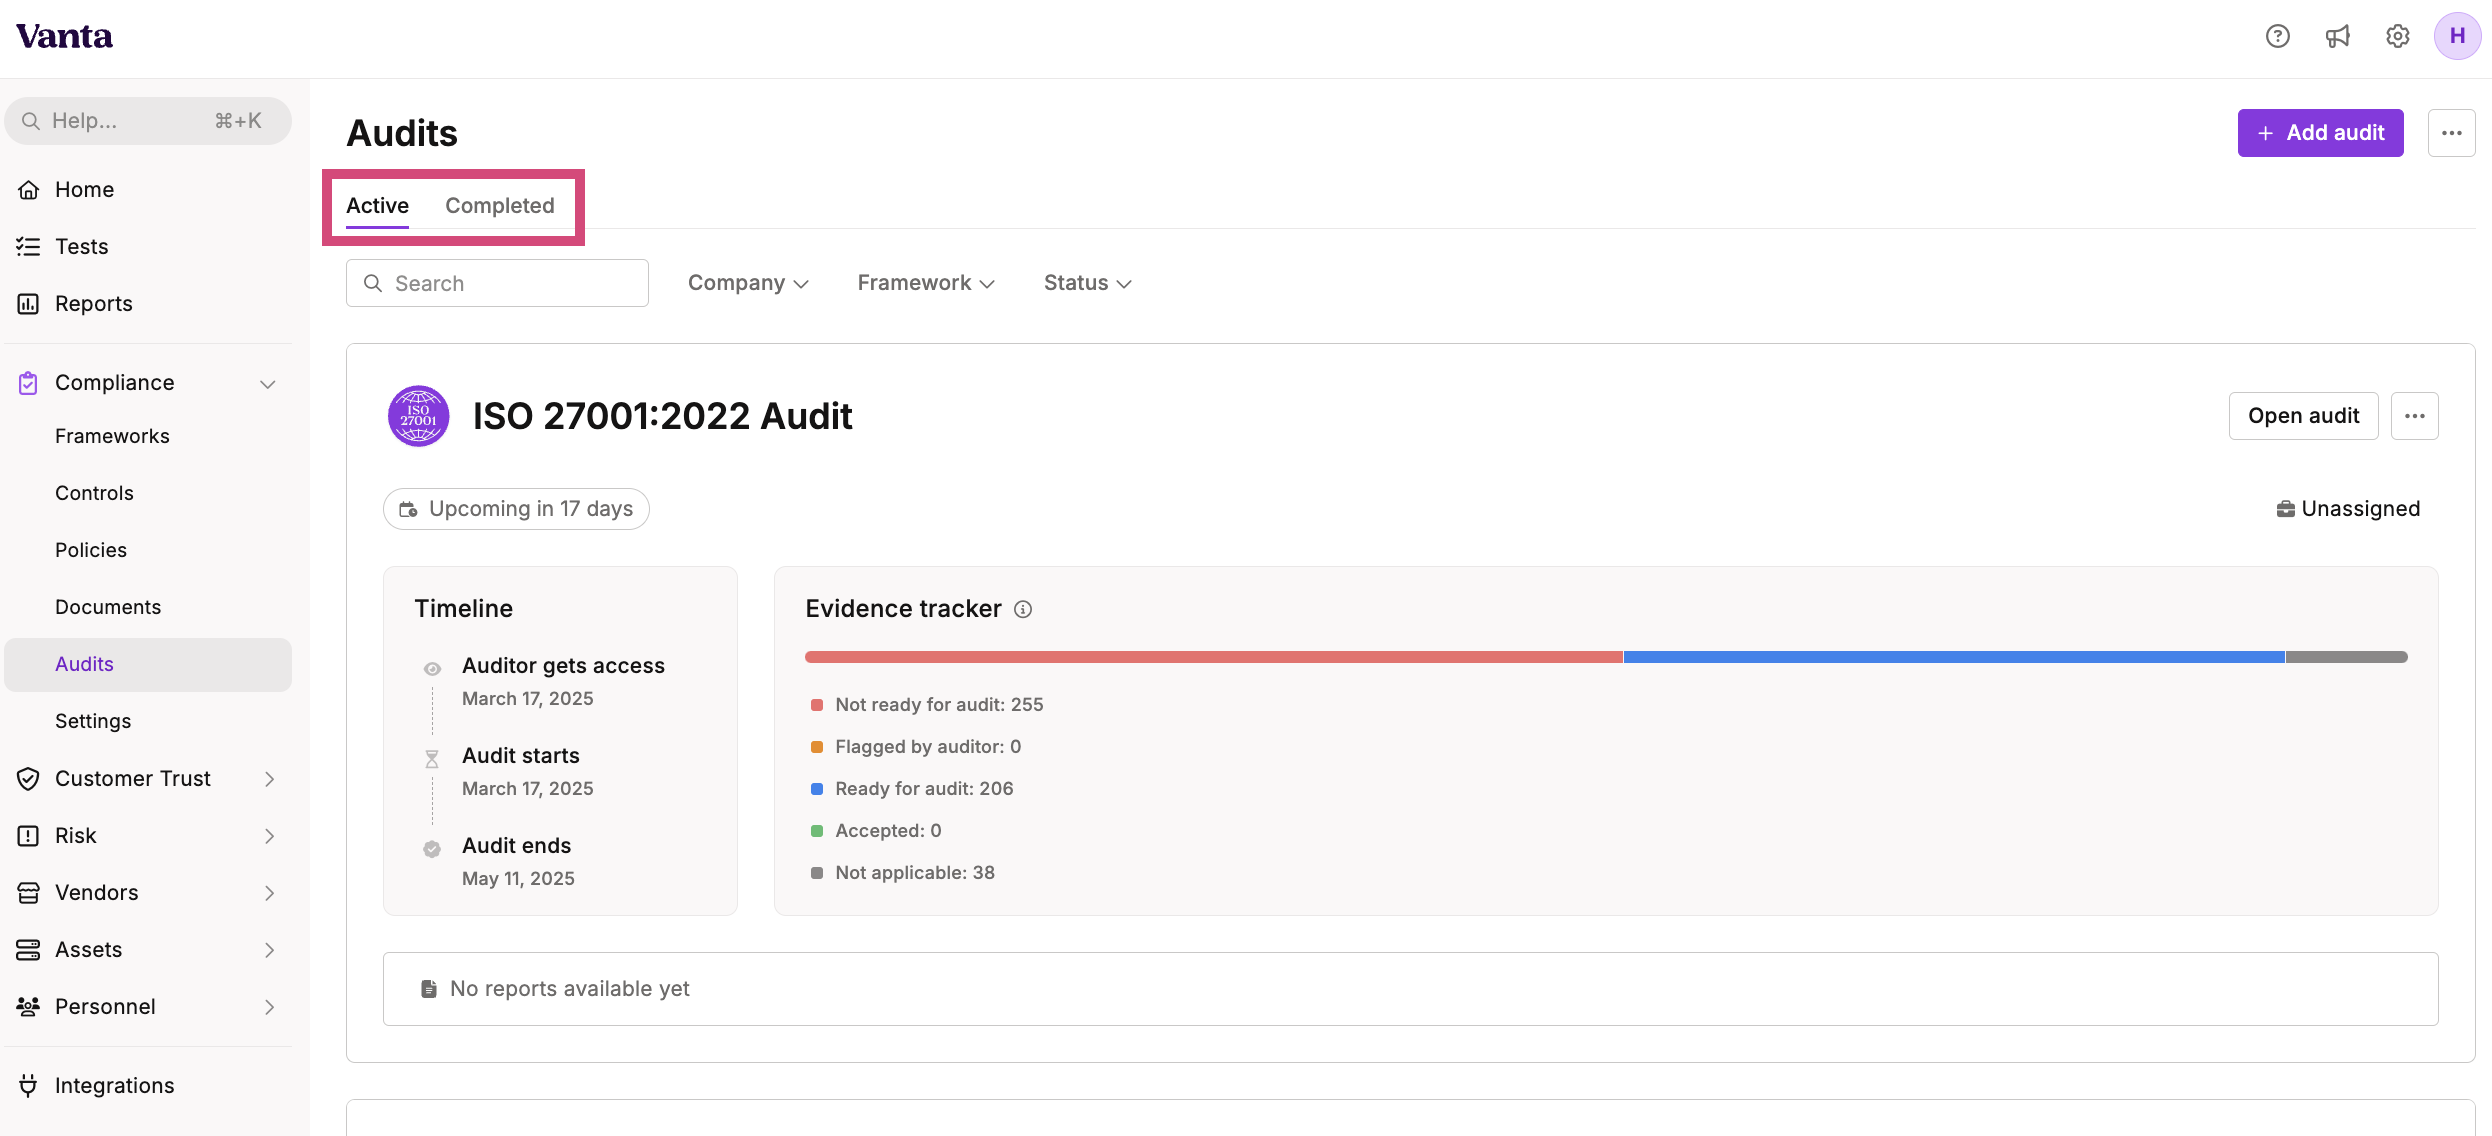Click the Vanta logo
2492x1136 pixels.
tap(65, 37)
